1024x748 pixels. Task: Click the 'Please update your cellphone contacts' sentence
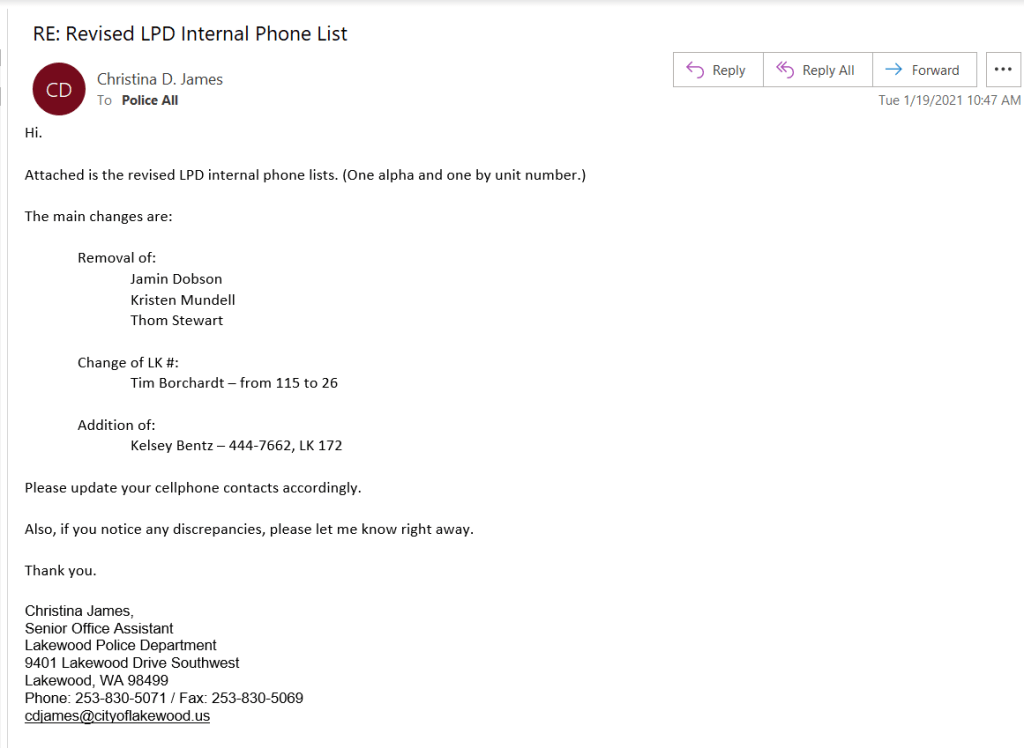tap(193, 488)
